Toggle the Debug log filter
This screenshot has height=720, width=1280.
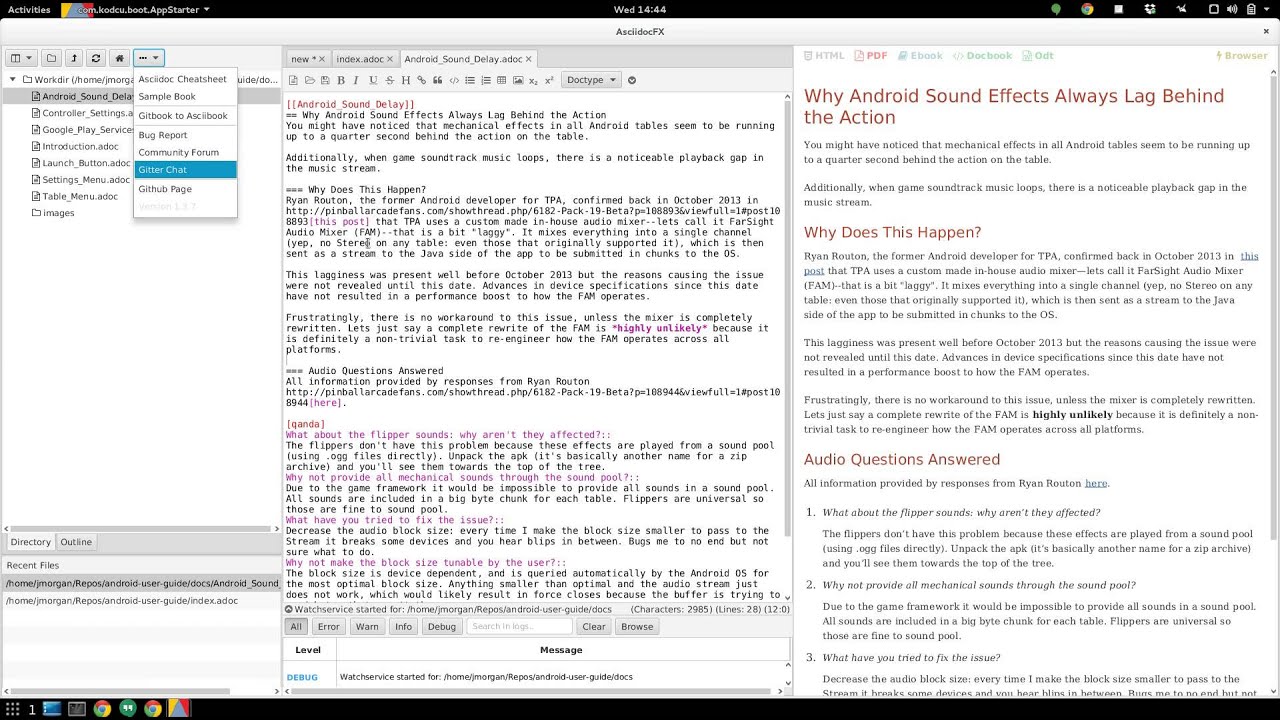(x=441, y=627)
